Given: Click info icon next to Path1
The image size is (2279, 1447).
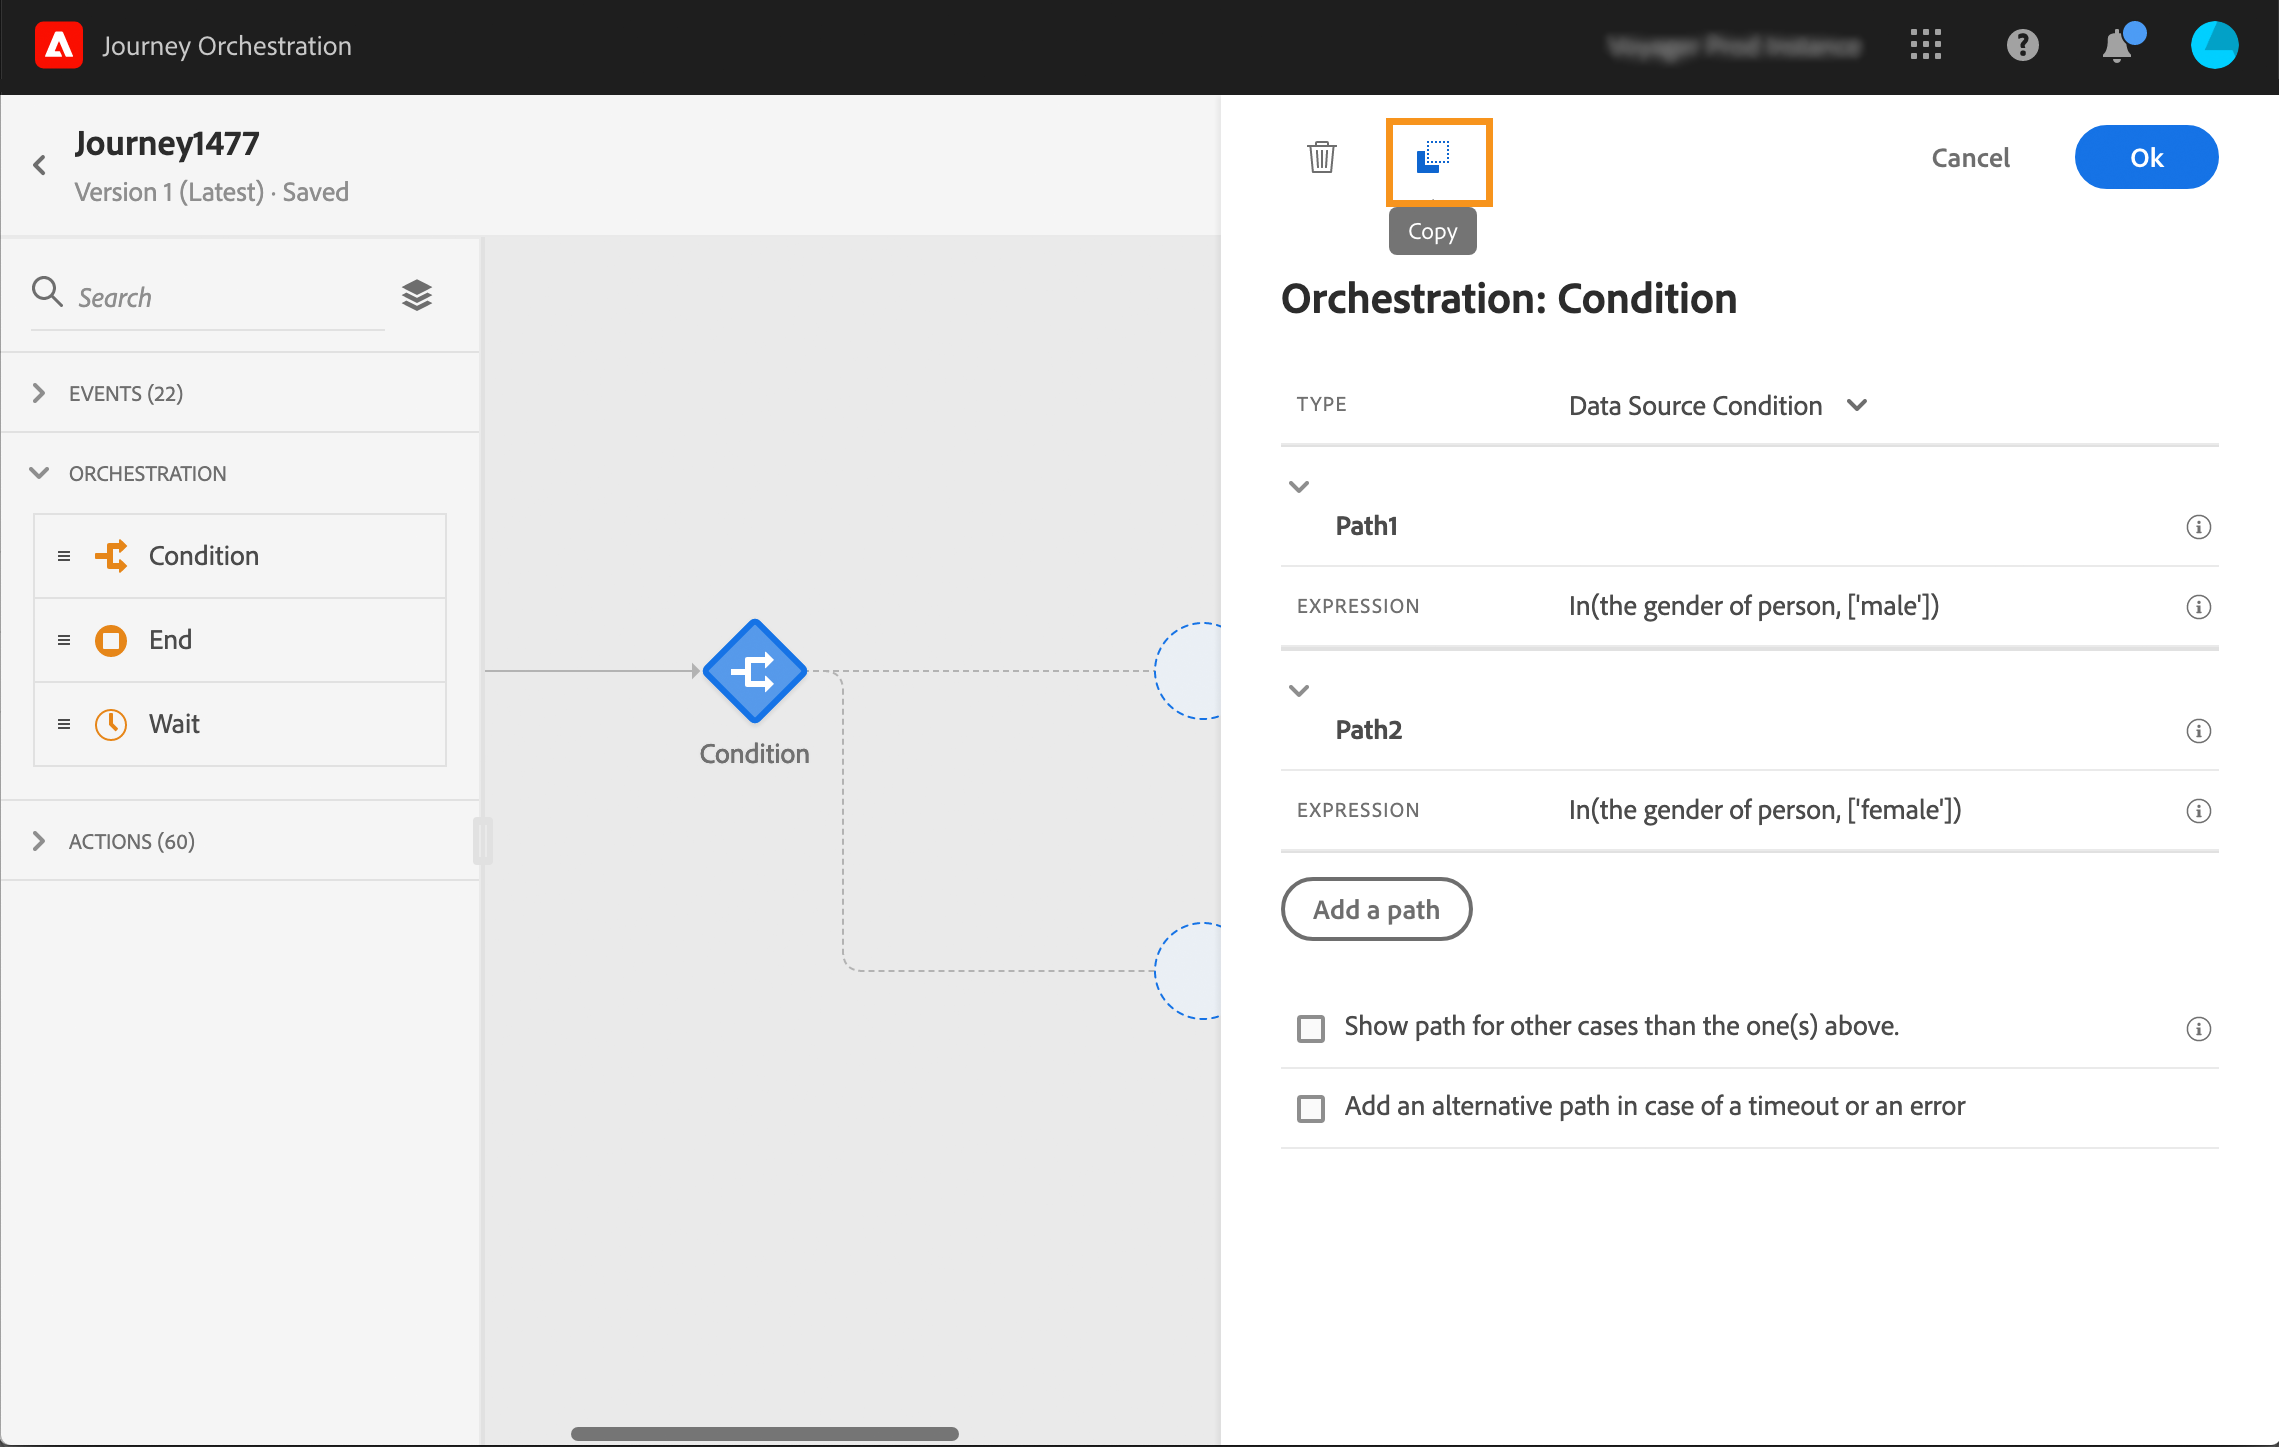Looking at the screenshot, I should coord(2198,527).
